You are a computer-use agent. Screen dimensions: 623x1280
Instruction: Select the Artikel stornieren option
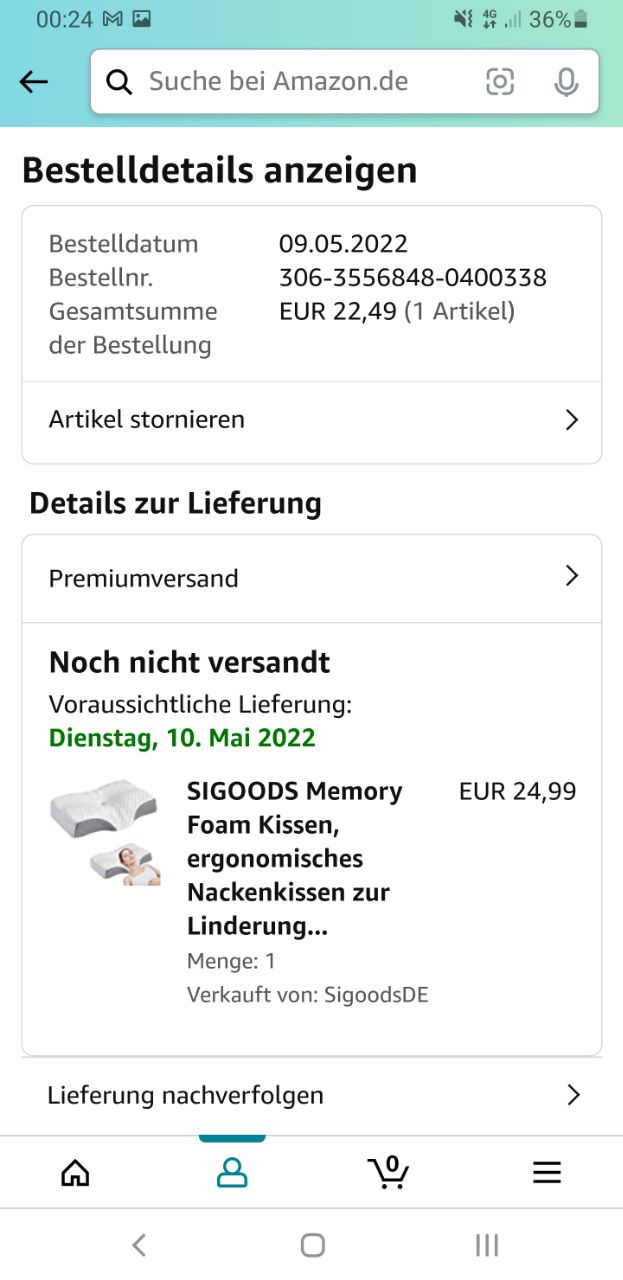[147, 419]
